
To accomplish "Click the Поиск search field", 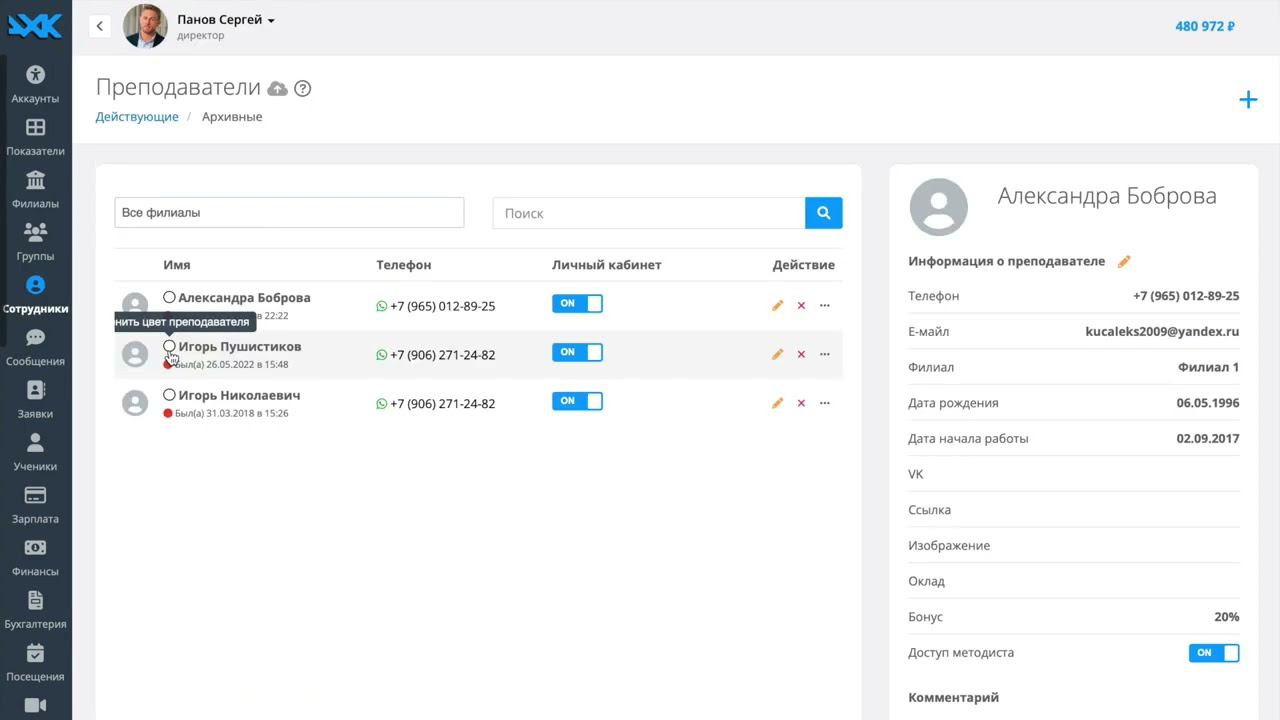I will pyautogui.click(x=649, y=213).
